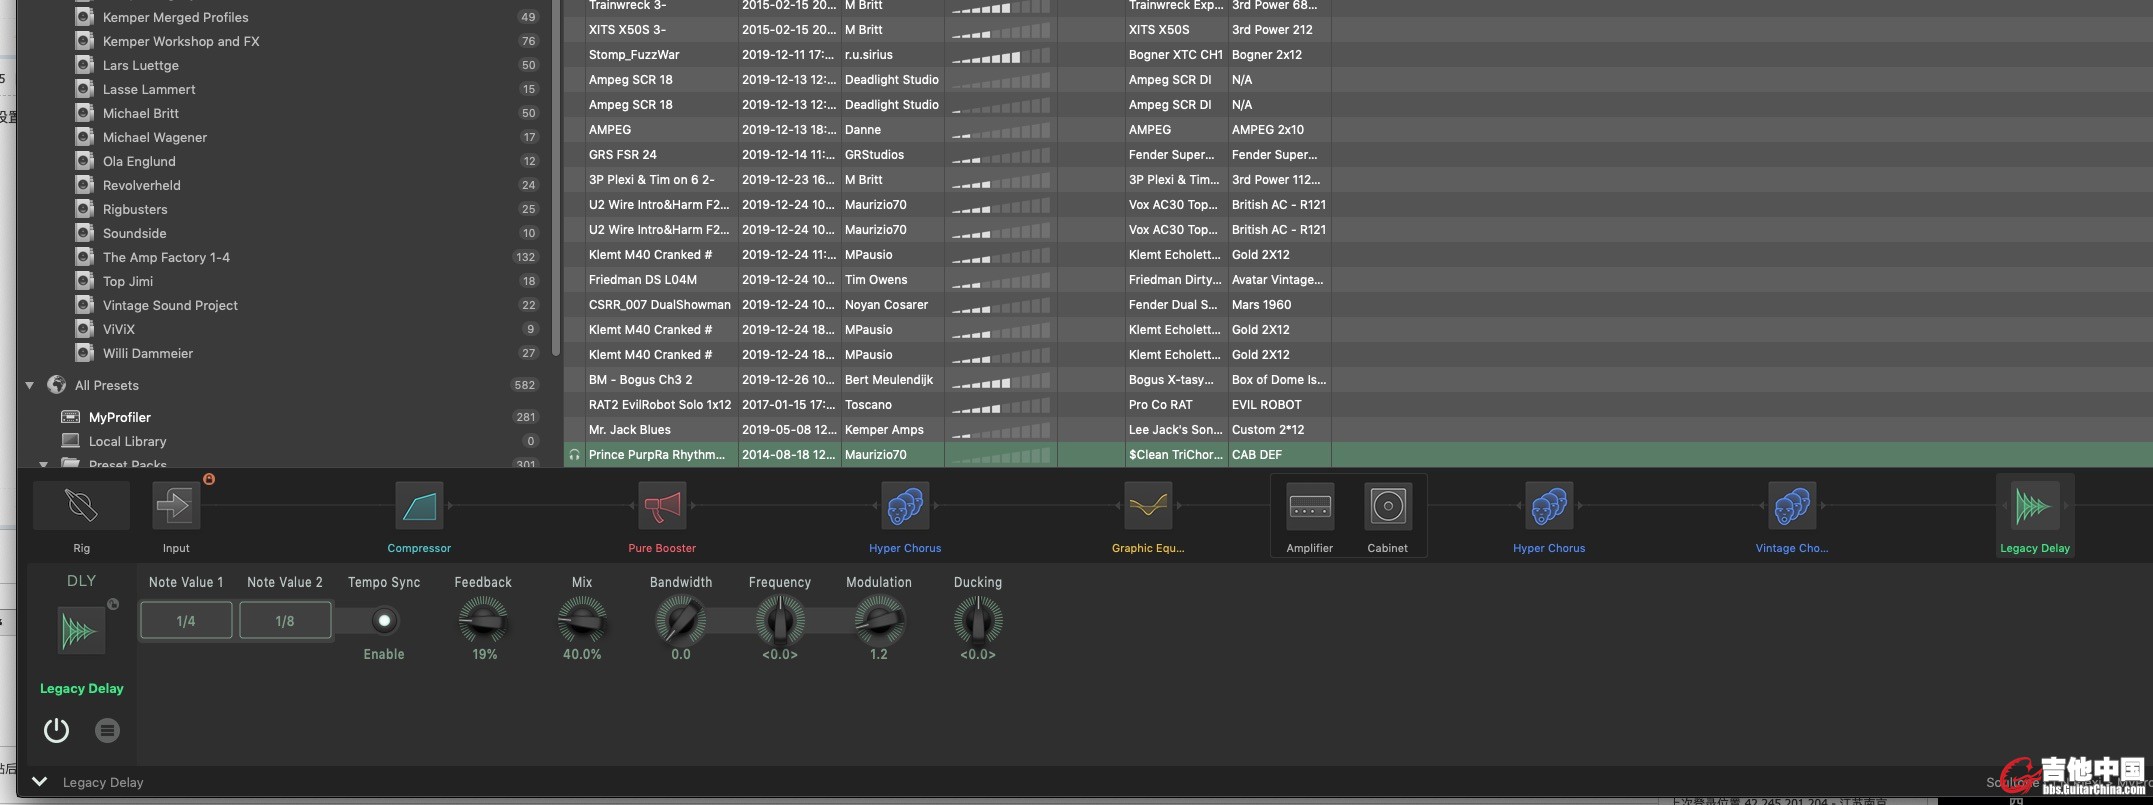Click the Legacy Delay label under DLY
Viewport: 2153px width, 805px height.
pos(81,689)
